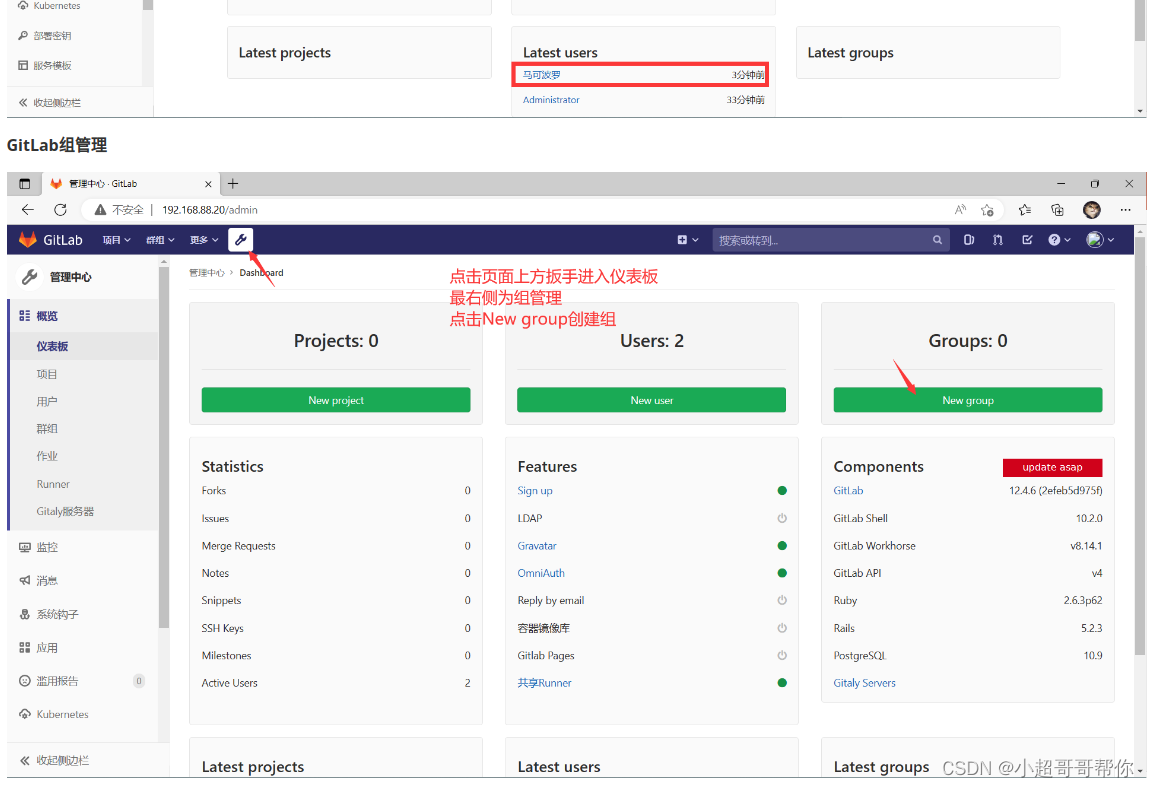
Task: Click the New group button
Action: [x=967, y=399]
